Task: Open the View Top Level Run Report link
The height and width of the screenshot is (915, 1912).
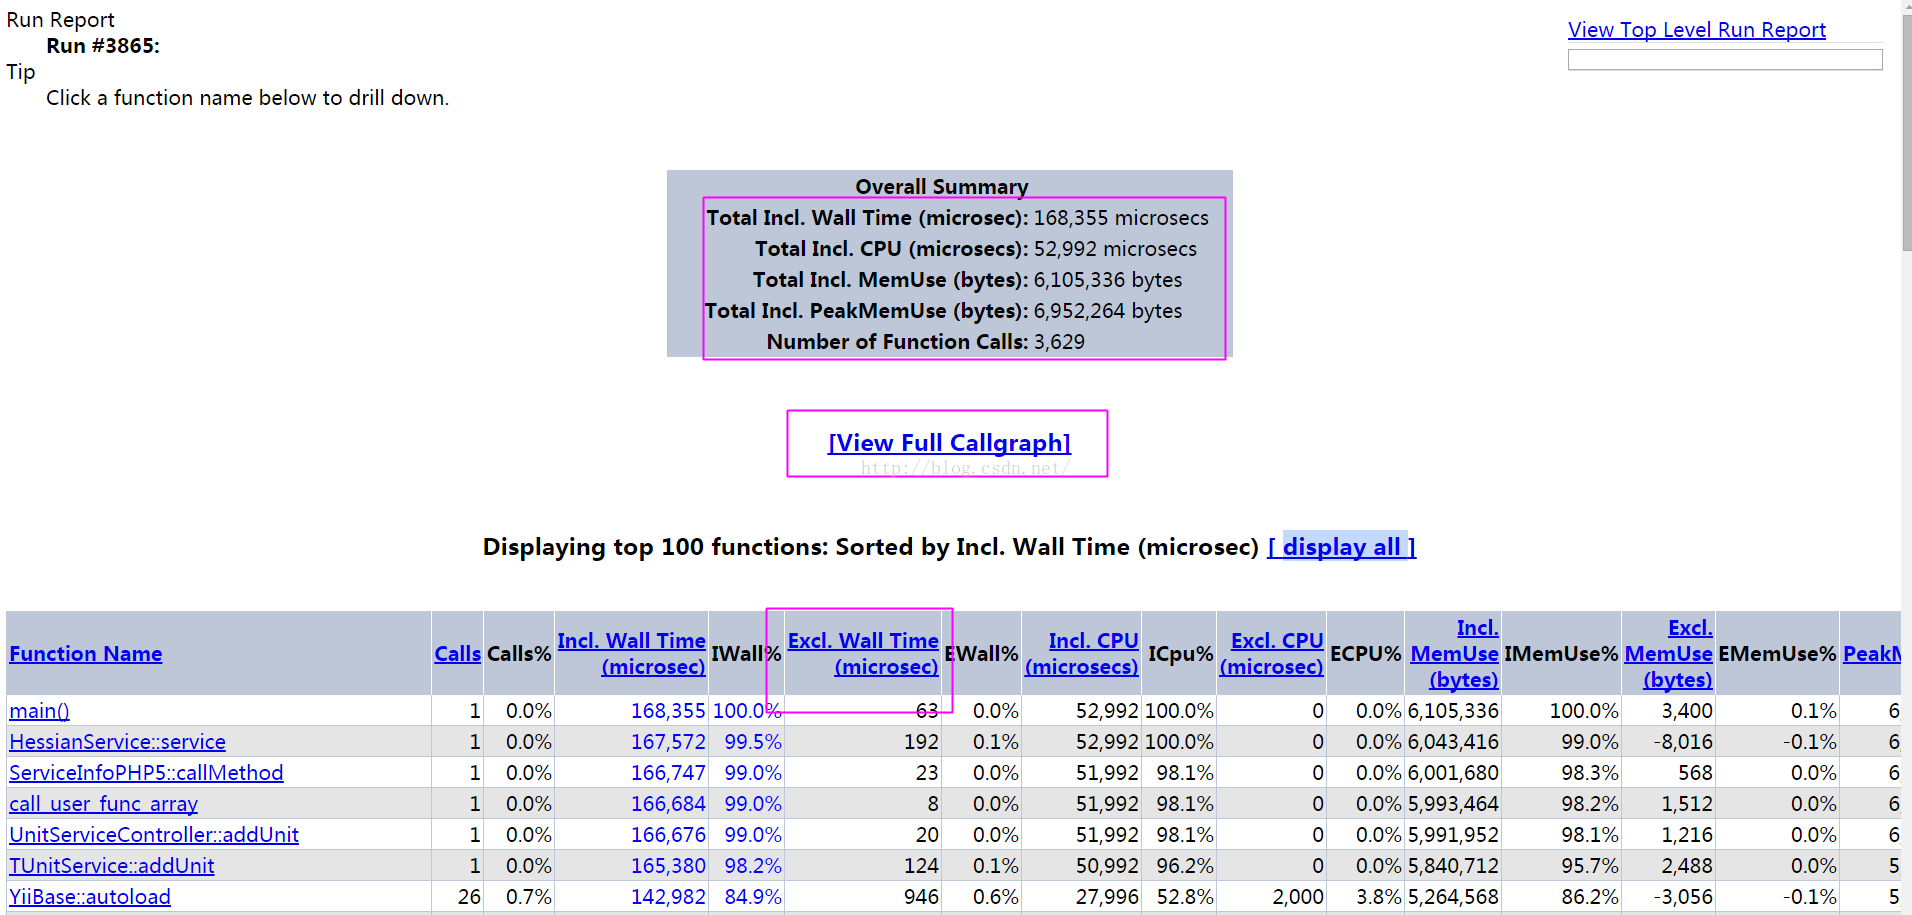Action: tap(1696, 30)
